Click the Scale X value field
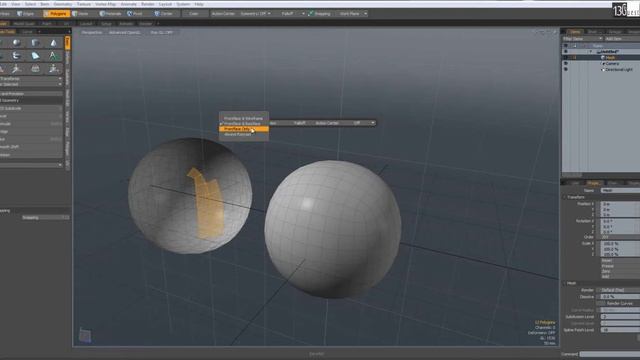The image size is (640, 360). click(x=620, y=243)
